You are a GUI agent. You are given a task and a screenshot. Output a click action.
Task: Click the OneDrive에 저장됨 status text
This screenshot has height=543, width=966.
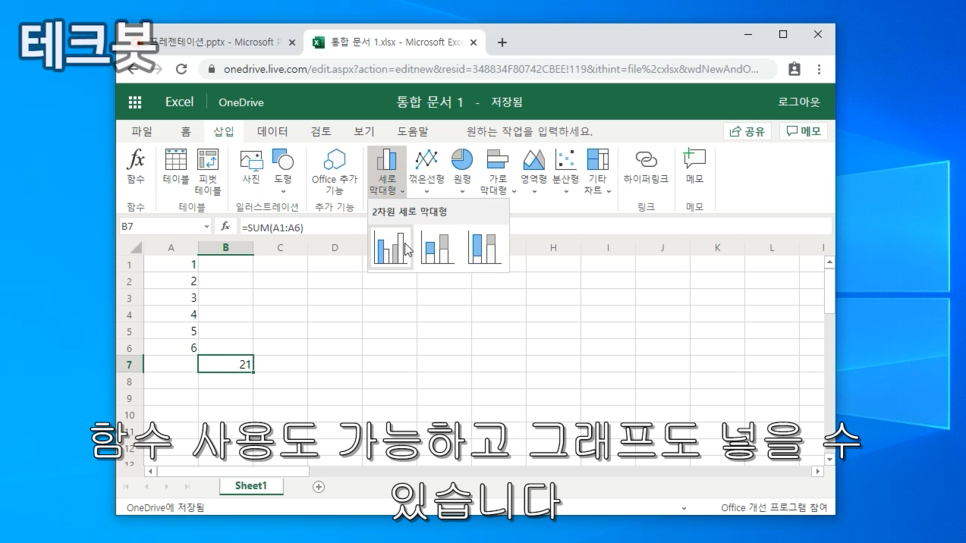point(165,507)
